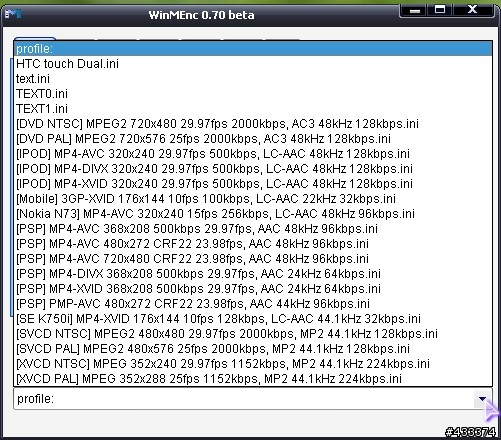The image size is (501, 440).
Task: Minimize the WinMEnc window
Action: tap(414, 10)
